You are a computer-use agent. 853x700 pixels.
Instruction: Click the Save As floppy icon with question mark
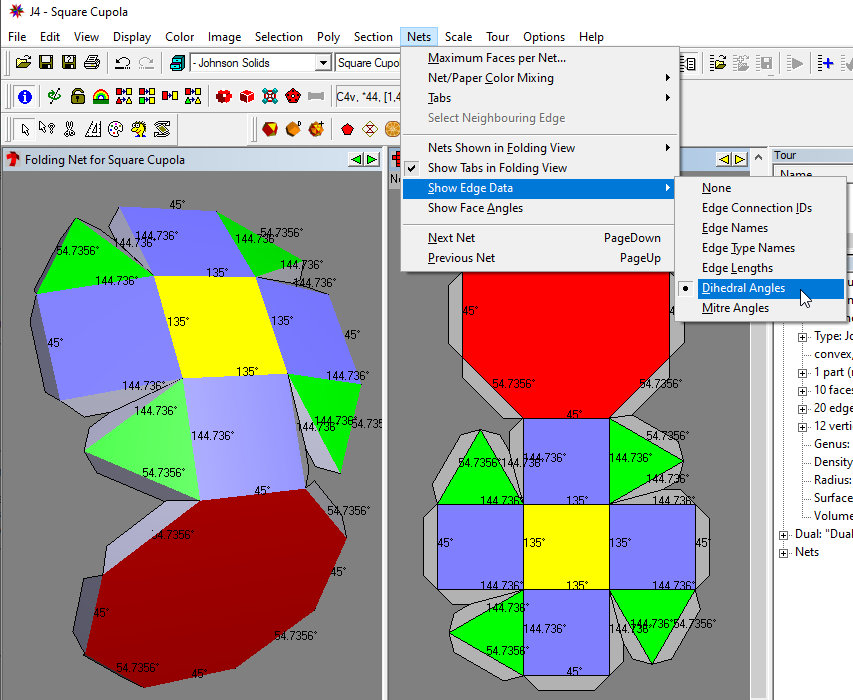pyautogui.click(x=69, y=63)
